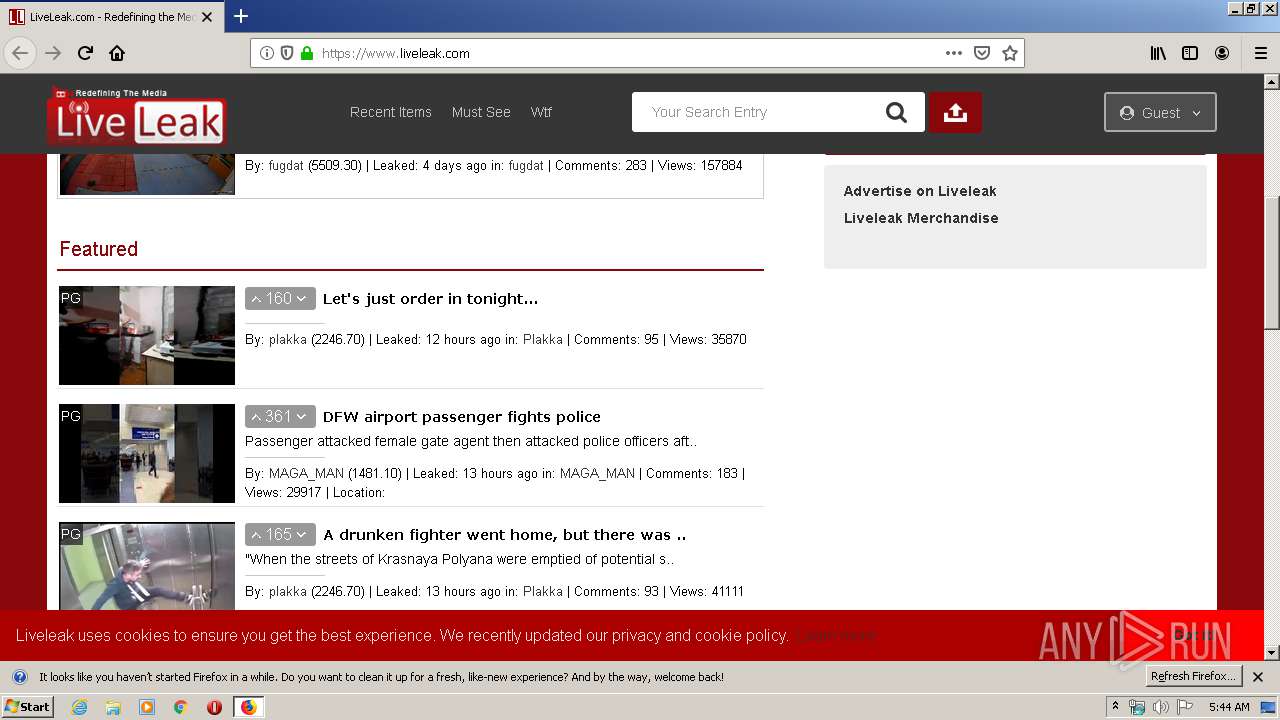Viewport: 1280px width, 720px height.
Task: Open the Firefox home page
Action: click(x=117, y=53)
